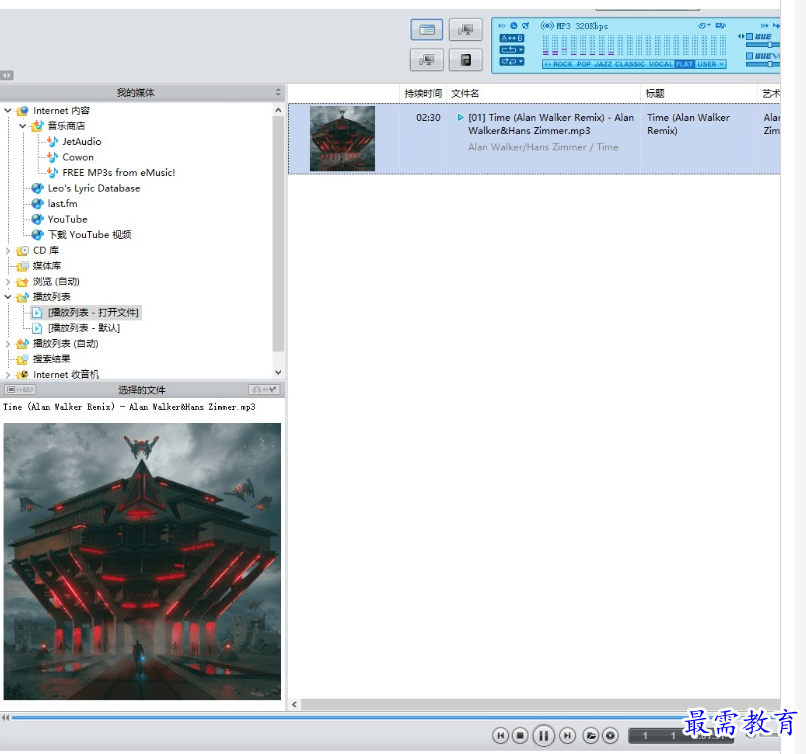The height and width of the screenshot is (754, 806).
Task: Click the portable device player icon
Action: pos(465,60)
